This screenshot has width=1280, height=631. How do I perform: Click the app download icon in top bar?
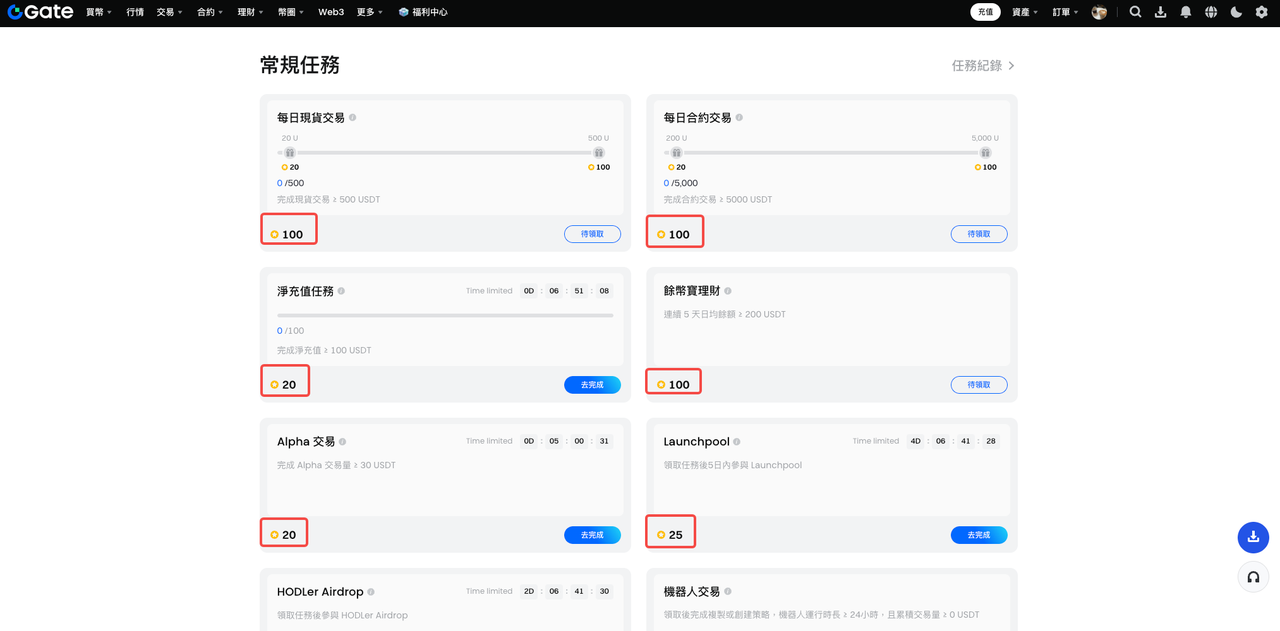[x=1160, y=12]
